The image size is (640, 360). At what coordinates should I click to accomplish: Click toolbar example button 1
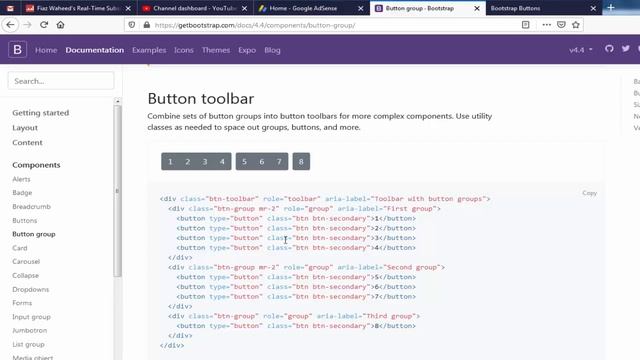tap(170, 161)
